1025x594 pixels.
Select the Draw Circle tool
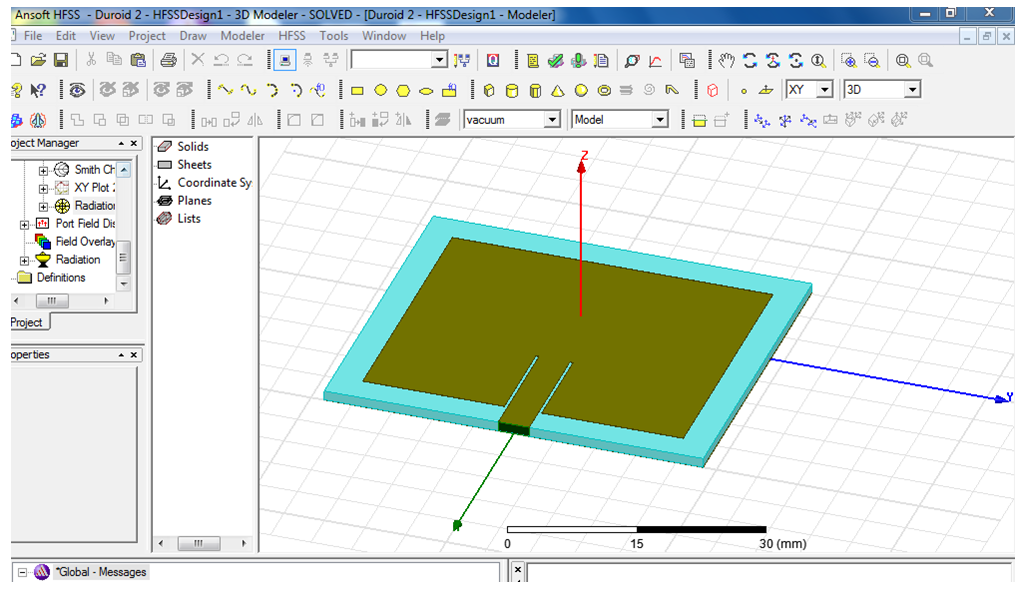tap(380, 90)
